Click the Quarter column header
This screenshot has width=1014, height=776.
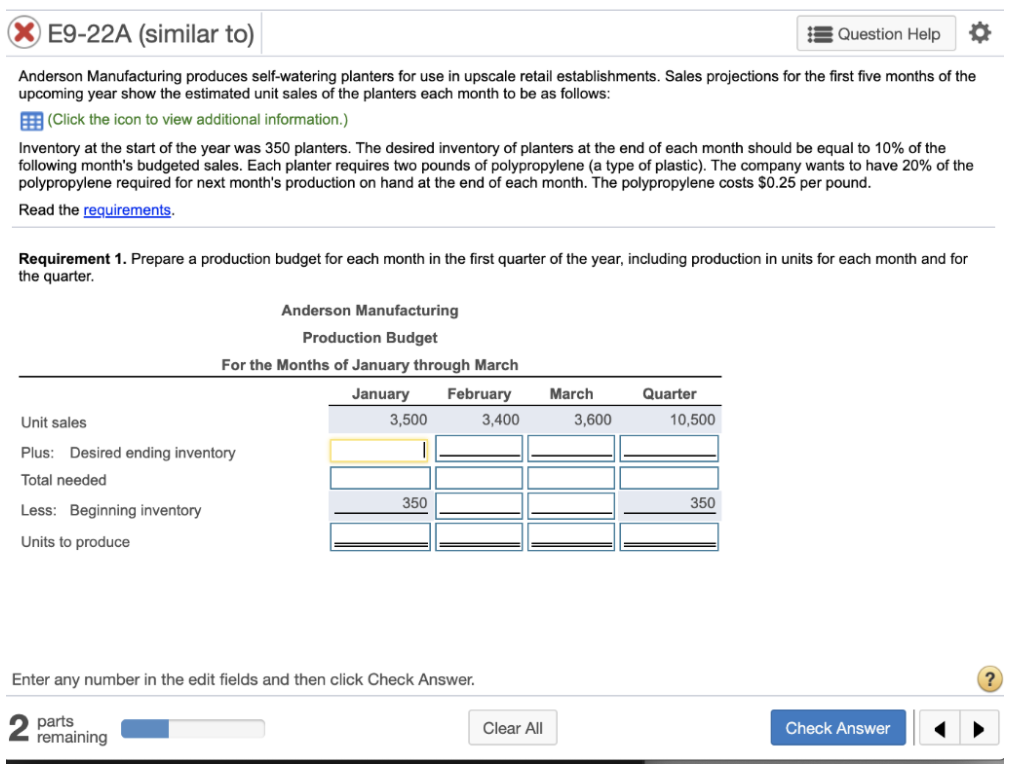pyautogui.click(x=669, y=394)
